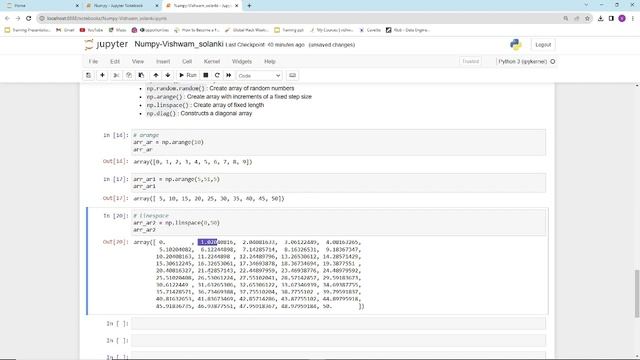Open the Cell menu
Image resolution: width=640 pixels, height=360 pixels.
pos(187,62)
